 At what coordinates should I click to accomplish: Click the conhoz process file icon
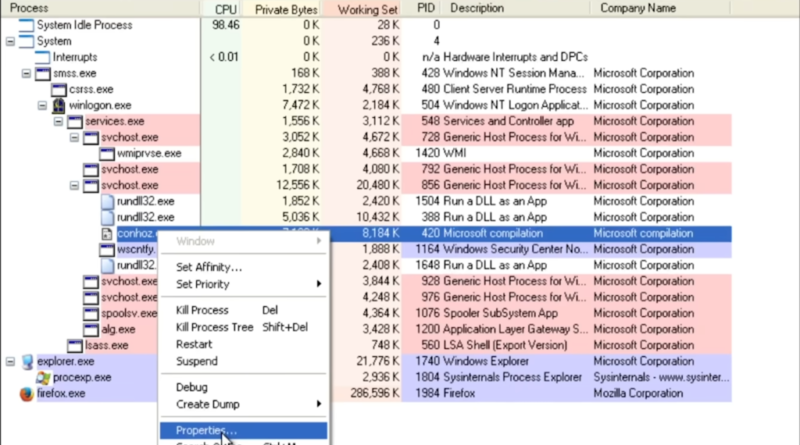click(107, 234)
